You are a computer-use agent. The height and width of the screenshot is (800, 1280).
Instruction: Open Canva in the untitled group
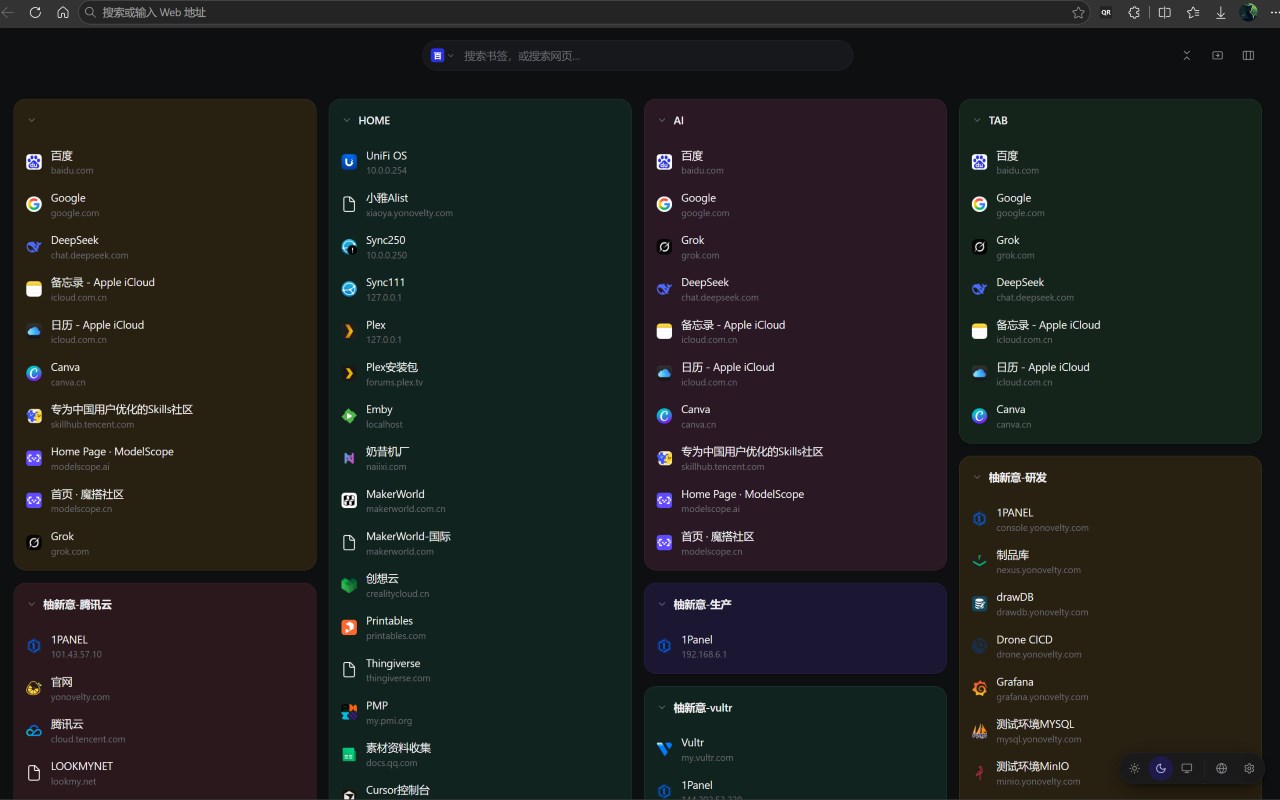pyautogui.click(x=165, y=374)
